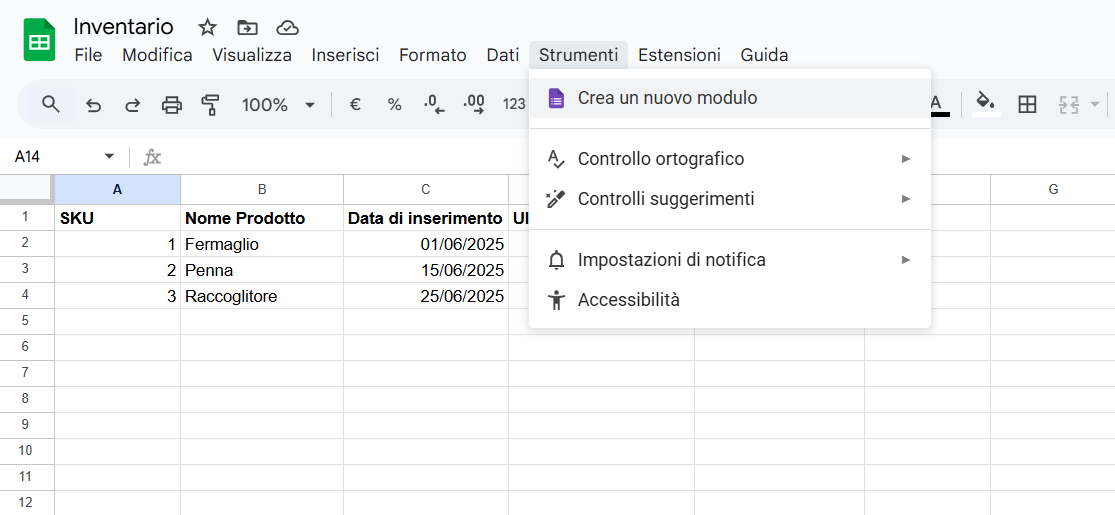
Task: Decrease decimal places
Action: tap(434, 105)
